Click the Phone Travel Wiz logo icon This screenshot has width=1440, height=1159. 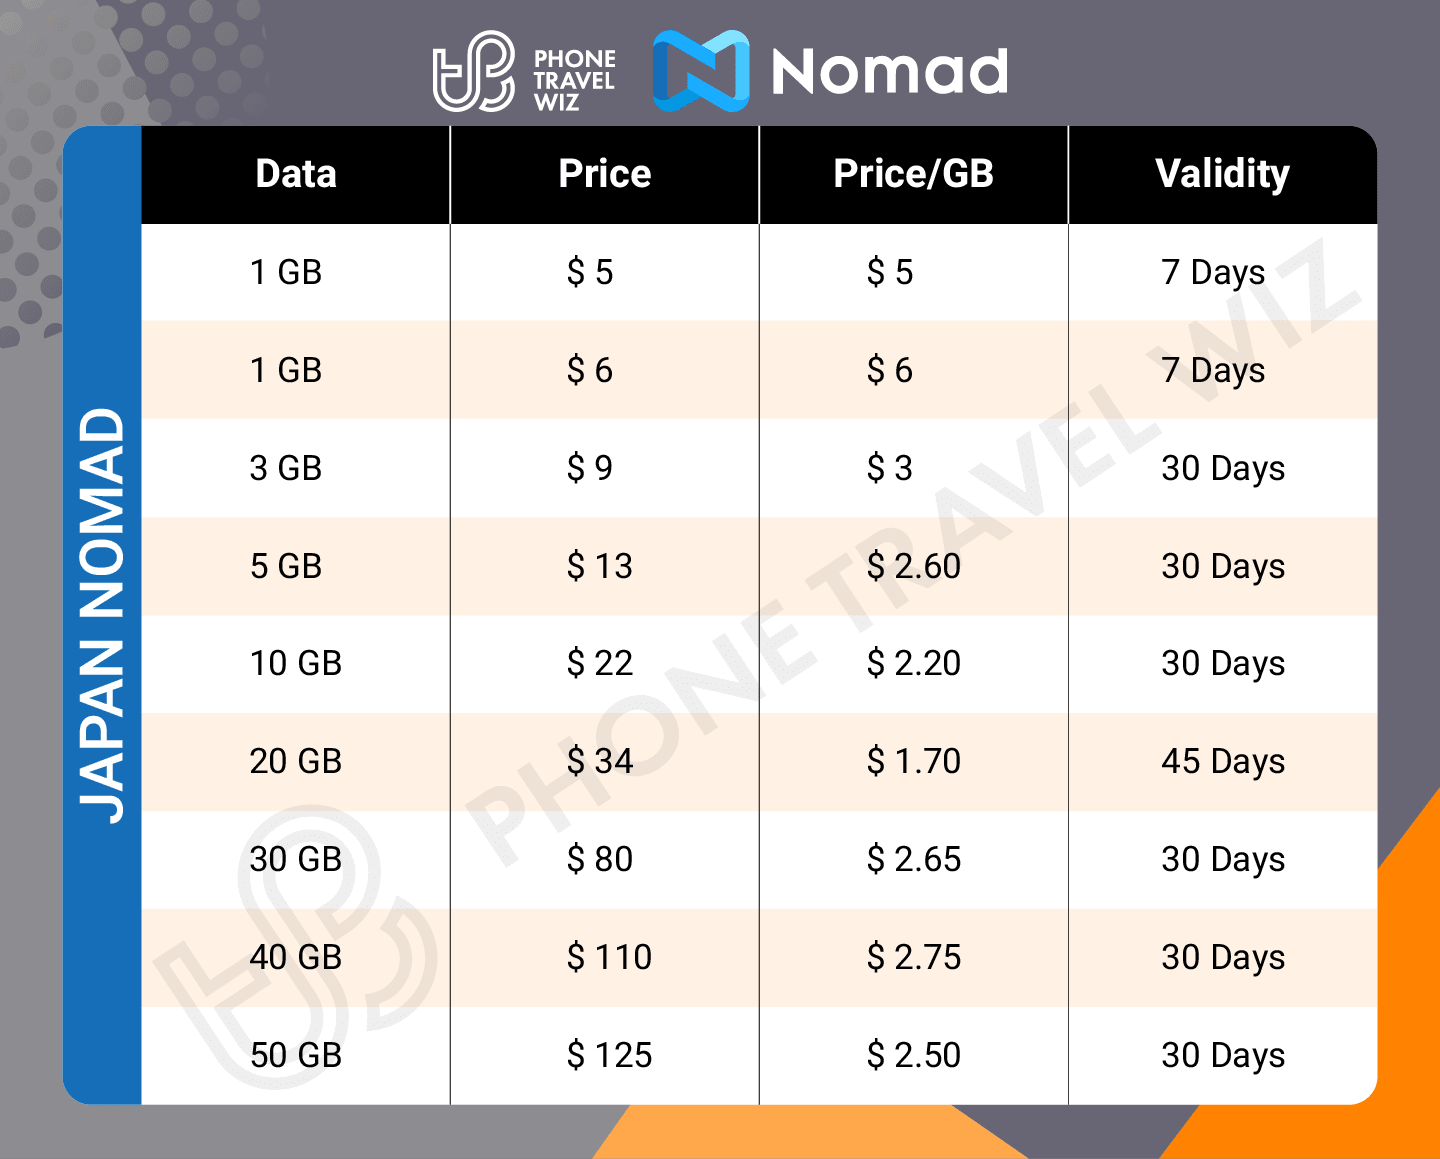[x=473, y=71]
